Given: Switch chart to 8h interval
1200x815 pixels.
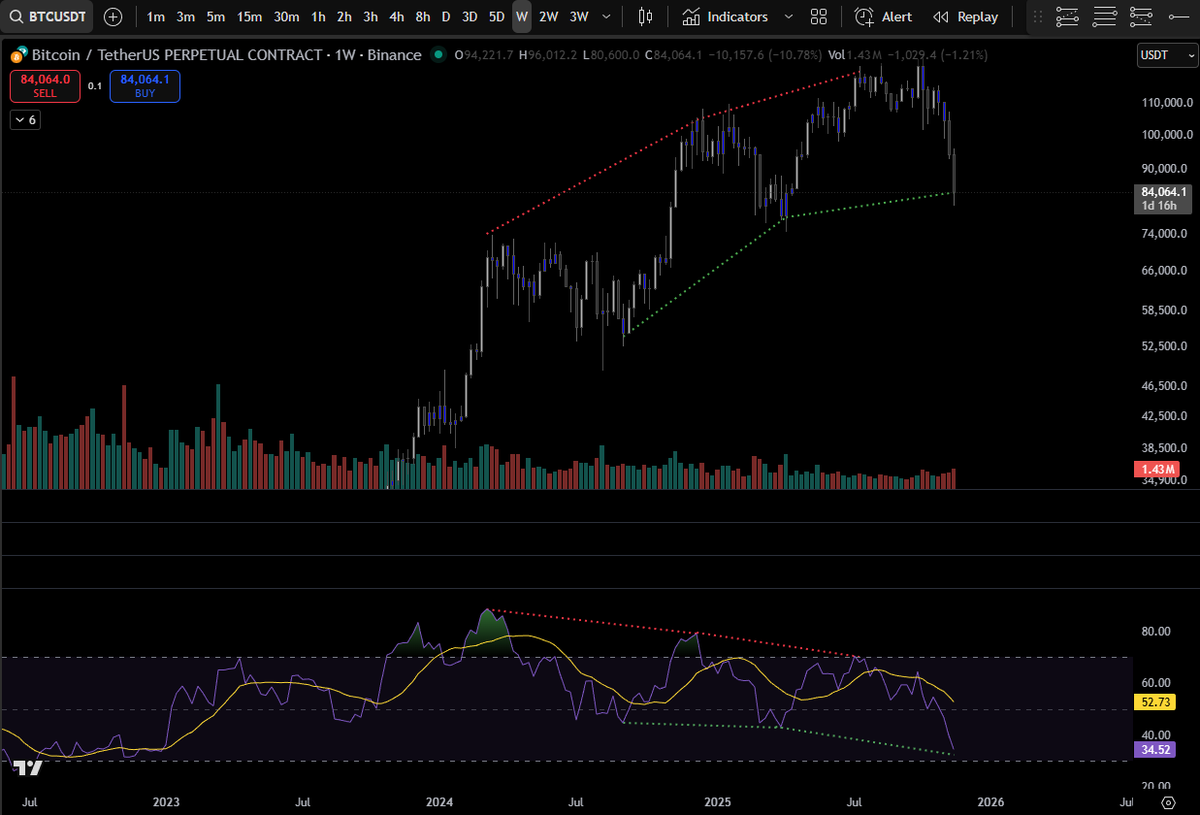Looking at the screenshot, I should (x=423, y=16).
